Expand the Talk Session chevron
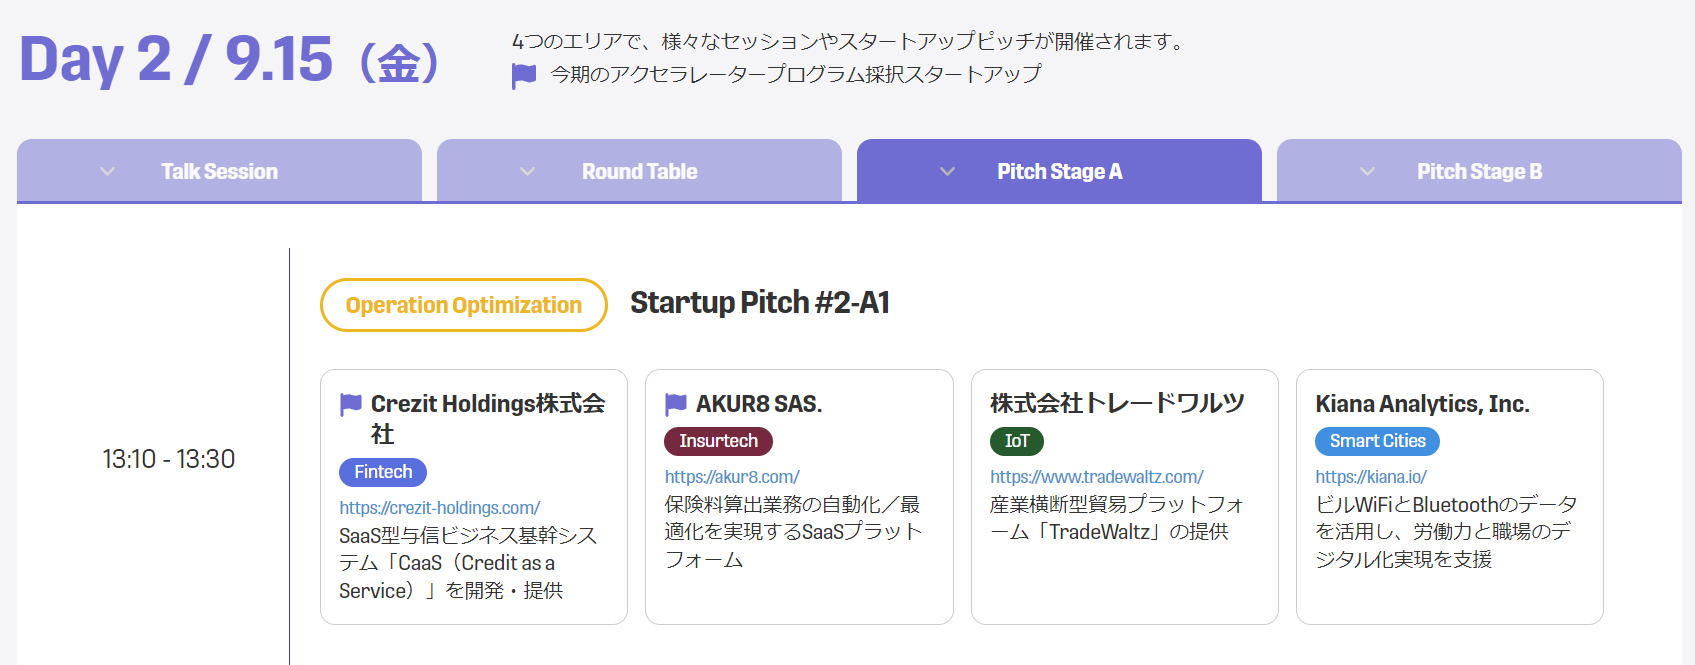 (107, 172)
